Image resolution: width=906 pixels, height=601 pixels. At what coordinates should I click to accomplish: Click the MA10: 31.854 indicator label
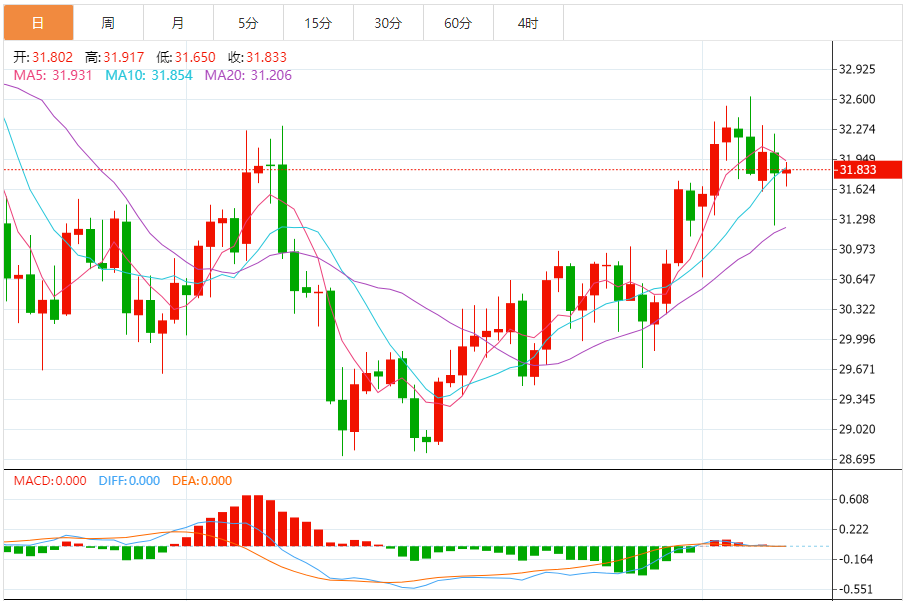pos(149,76)
